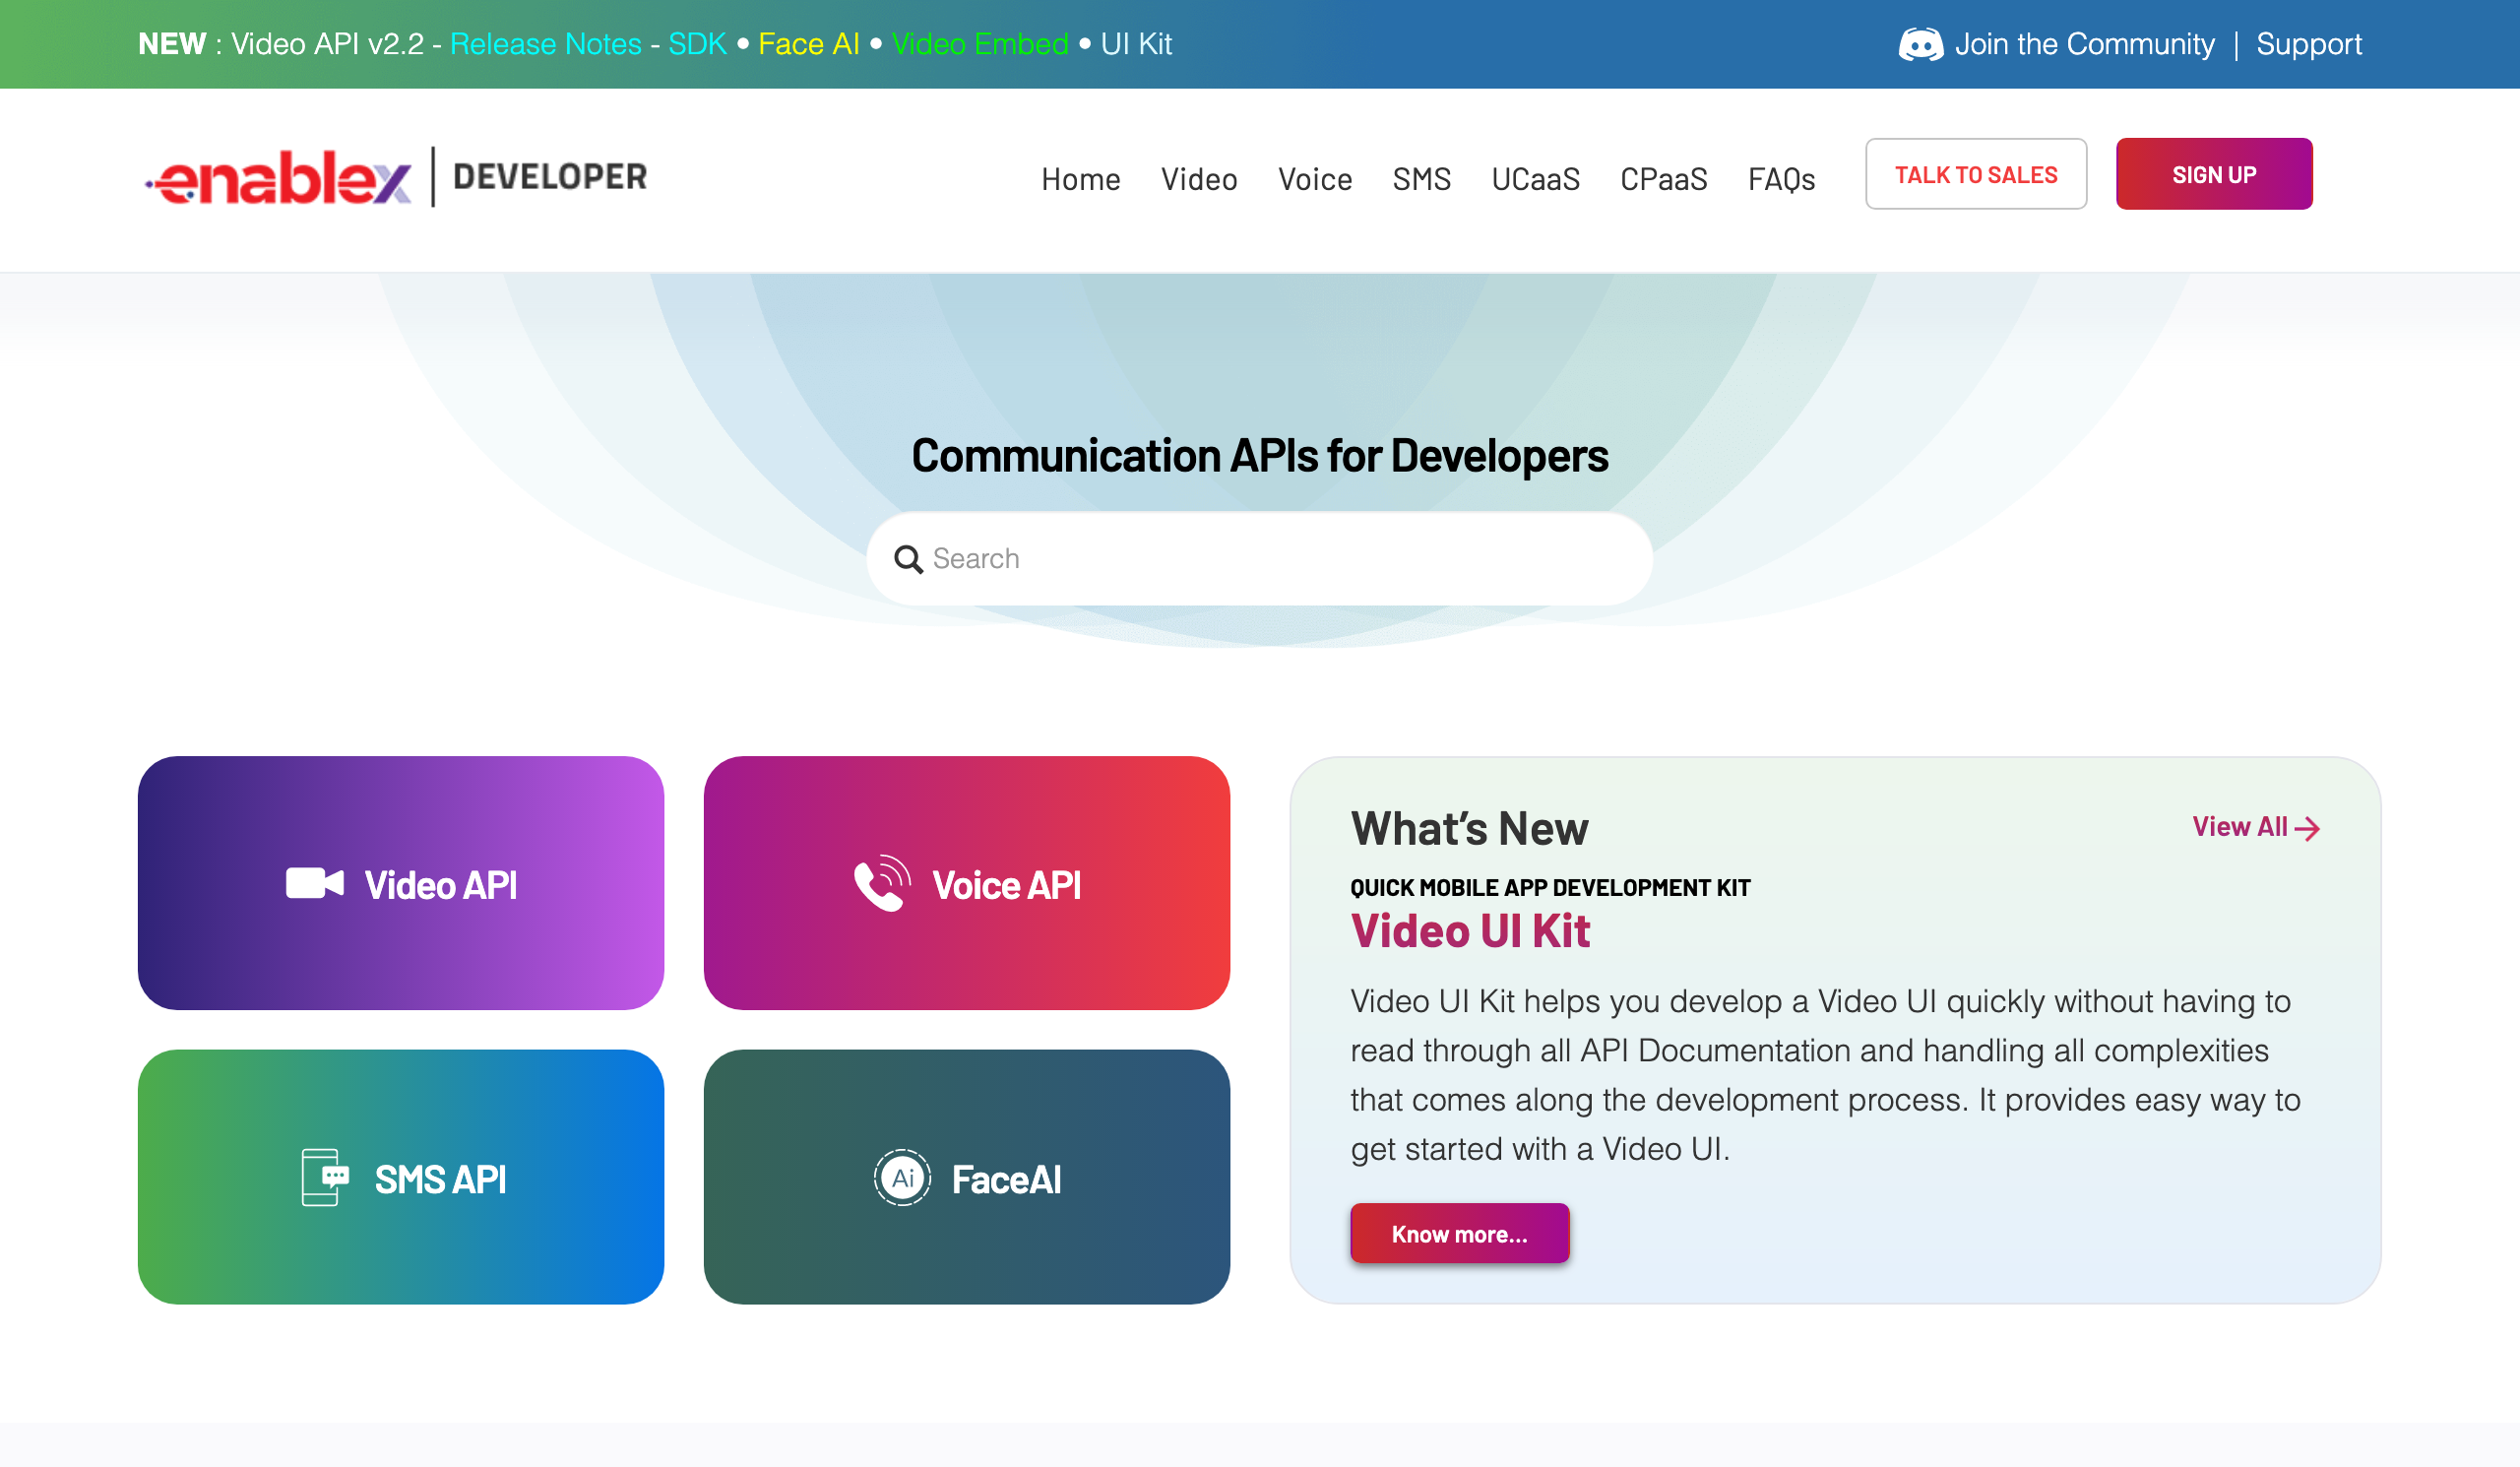This screenshot has height=1467, width=2520.
Task: Click the SMS phone message icon
Action: tap(325, 1177)
